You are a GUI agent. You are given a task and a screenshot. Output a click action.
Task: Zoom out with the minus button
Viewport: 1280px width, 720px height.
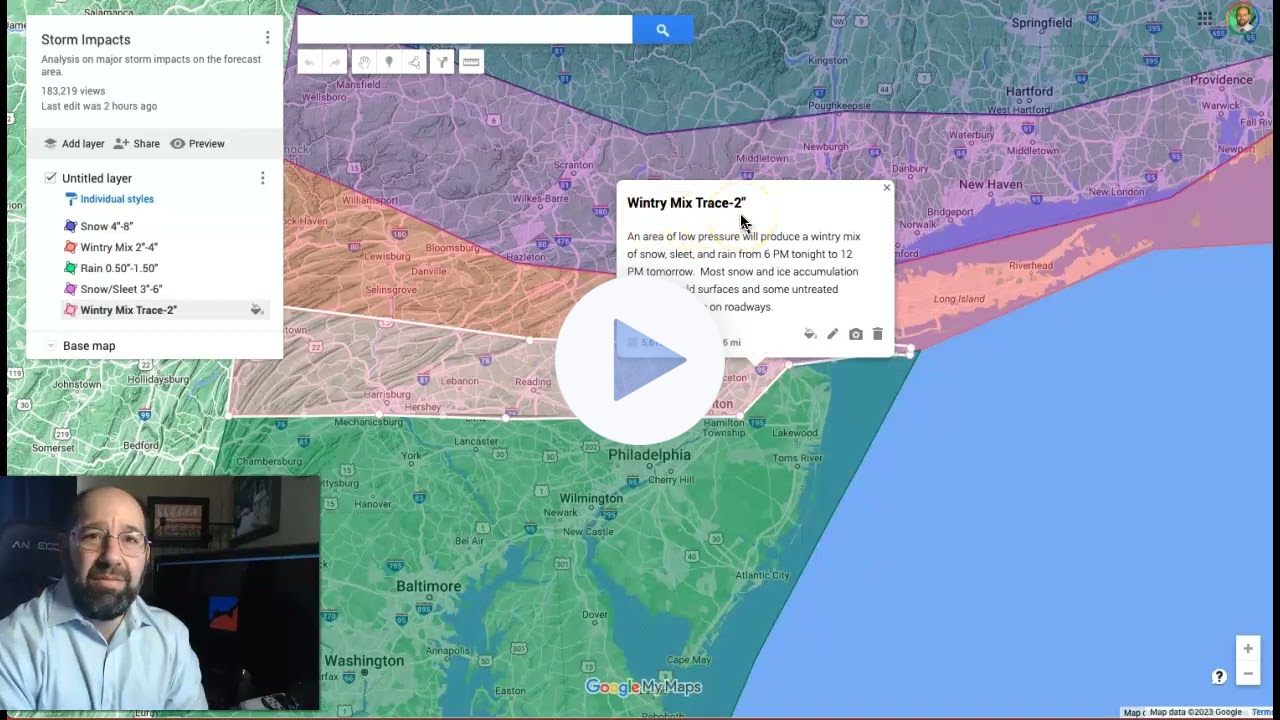1248,674
